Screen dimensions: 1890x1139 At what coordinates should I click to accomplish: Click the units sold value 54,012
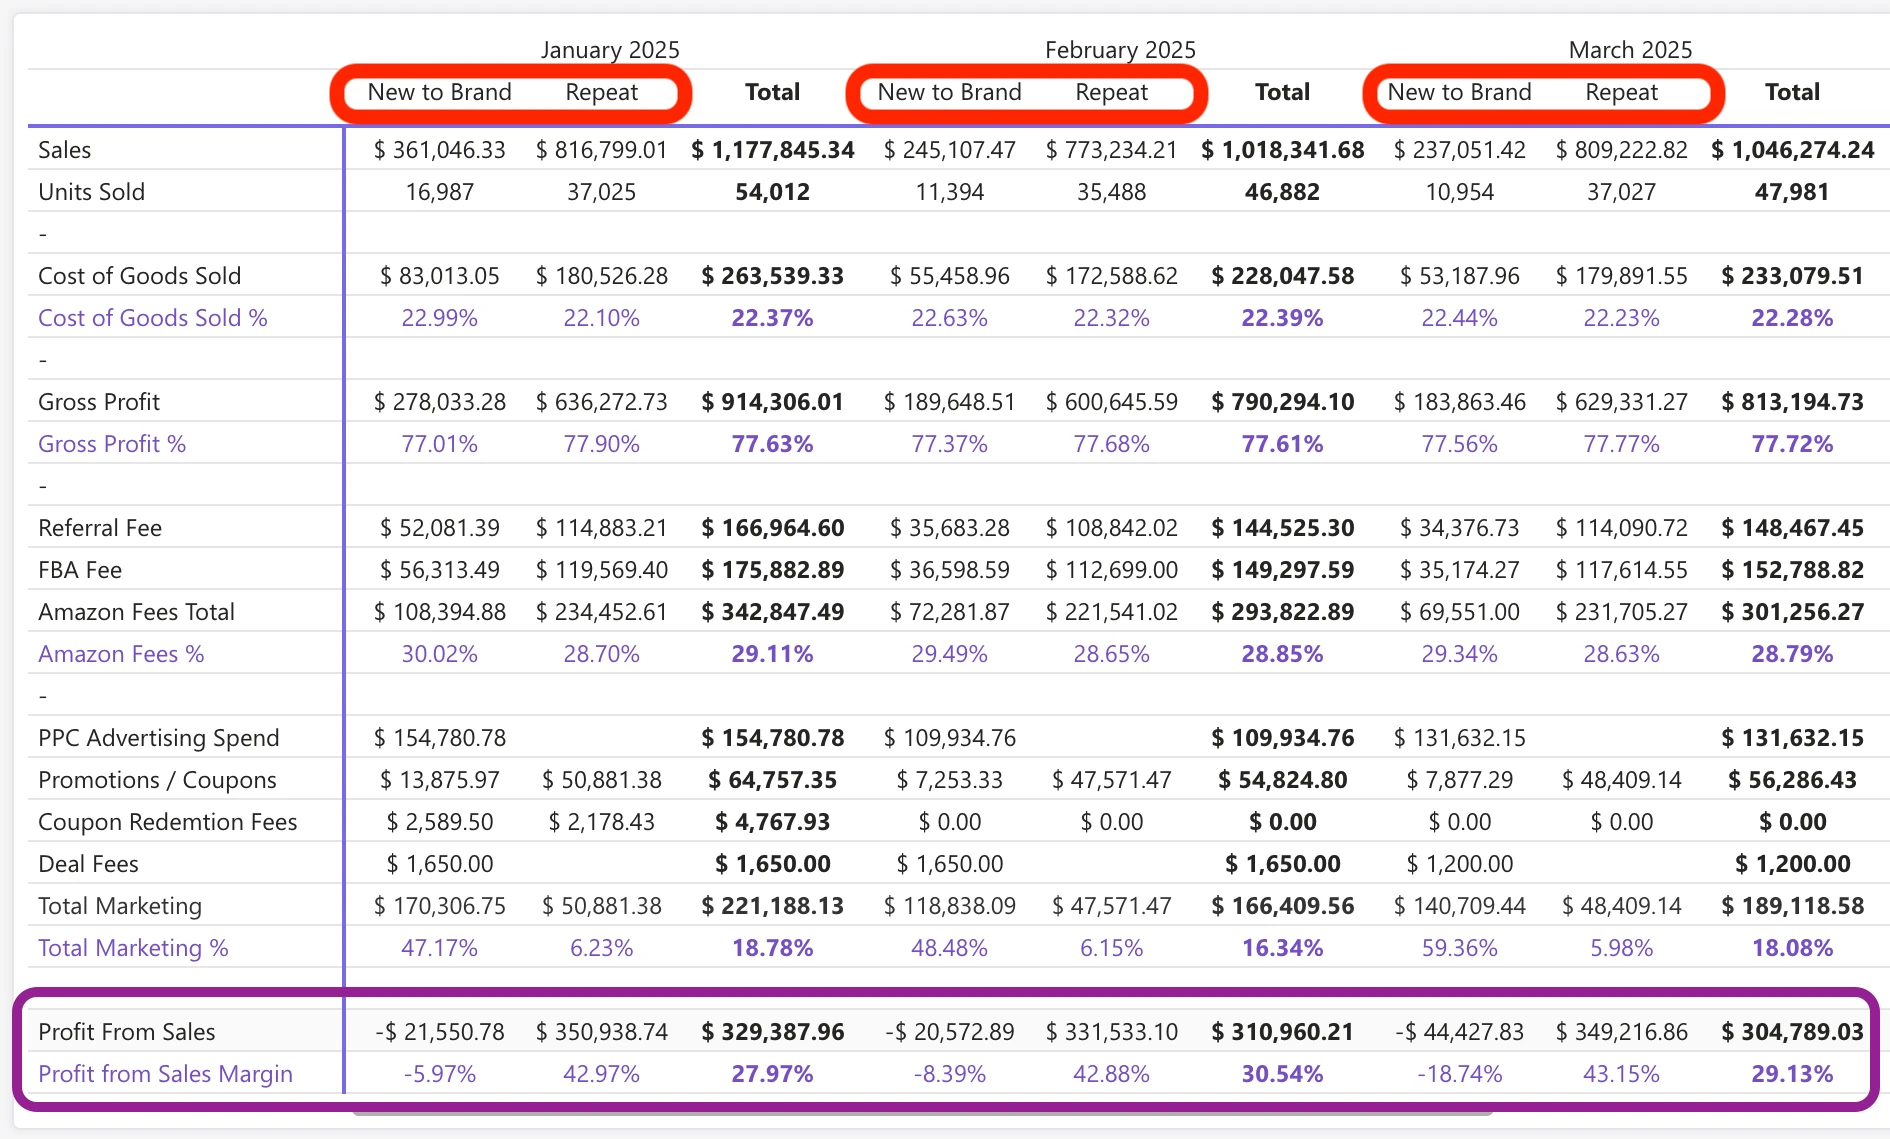tap(773, 192)
